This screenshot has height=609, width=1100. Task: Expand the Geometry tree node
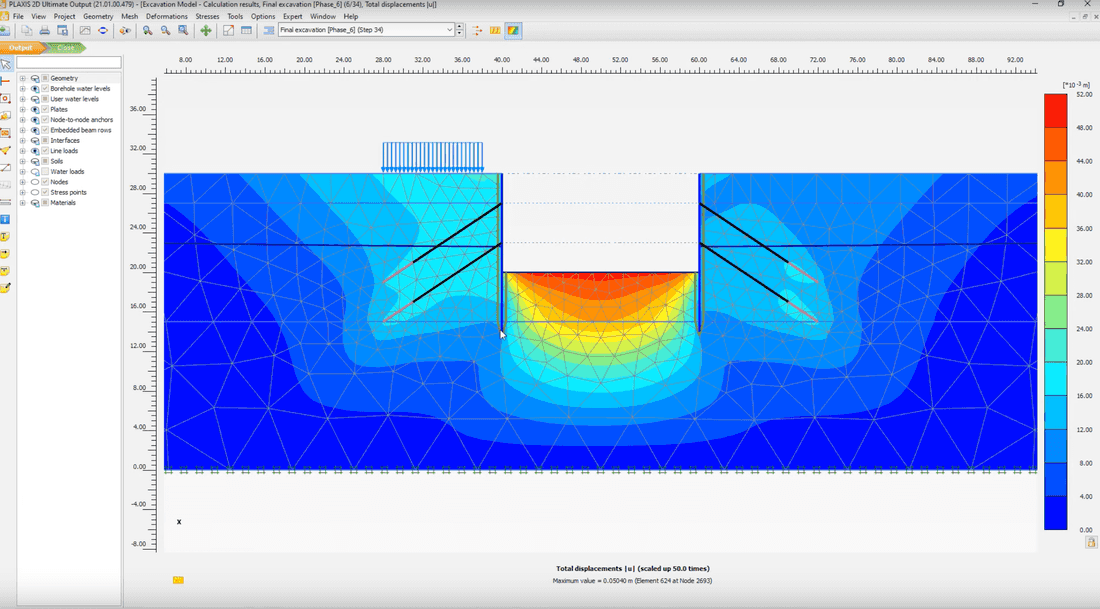point(22,79)
